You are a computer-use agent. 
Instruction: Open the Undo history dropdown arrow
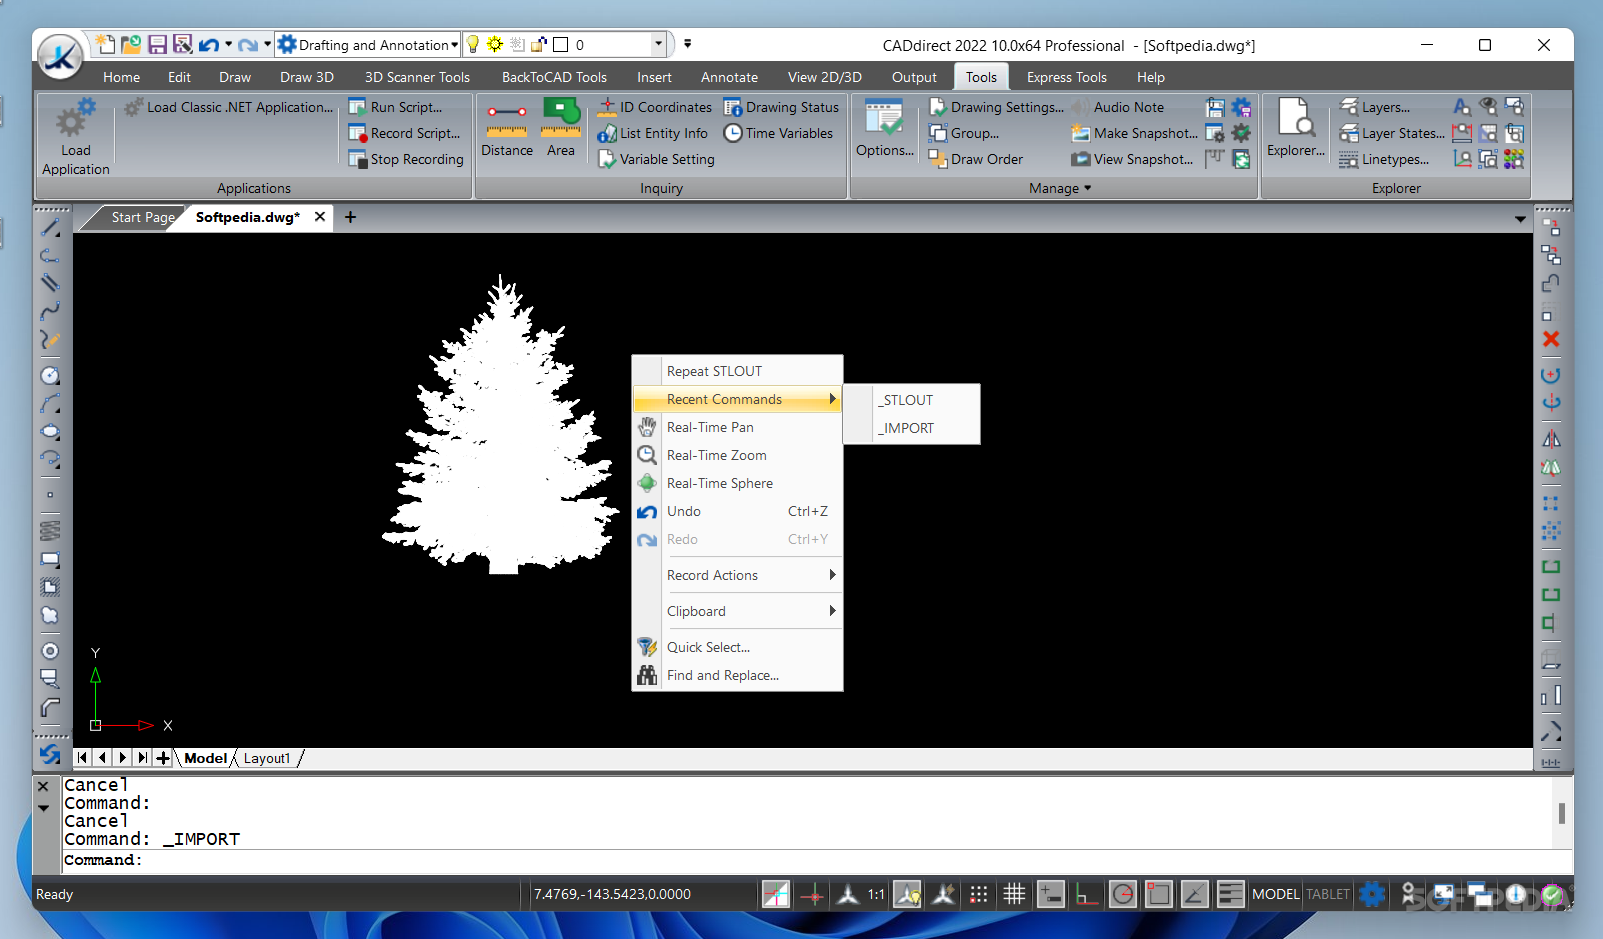pos(228,44)
